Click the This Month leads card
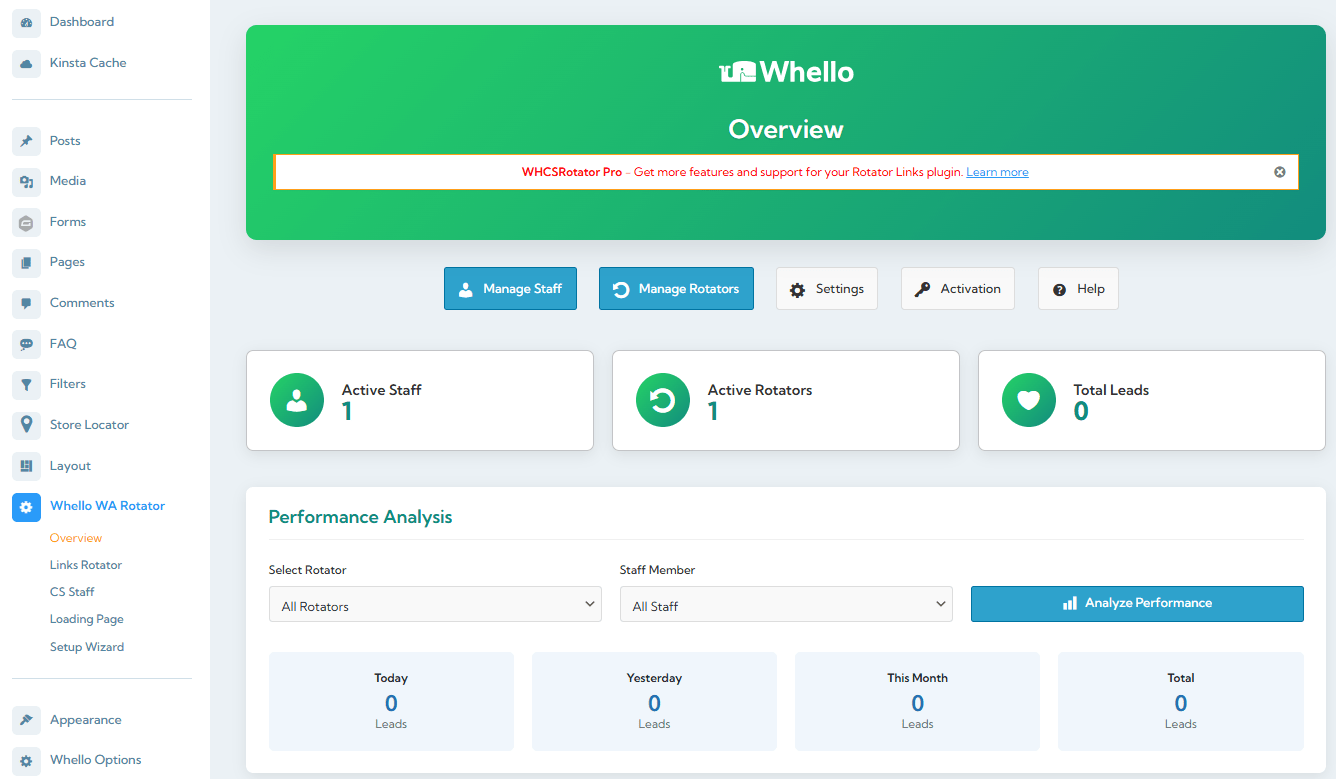 (917, 701)
